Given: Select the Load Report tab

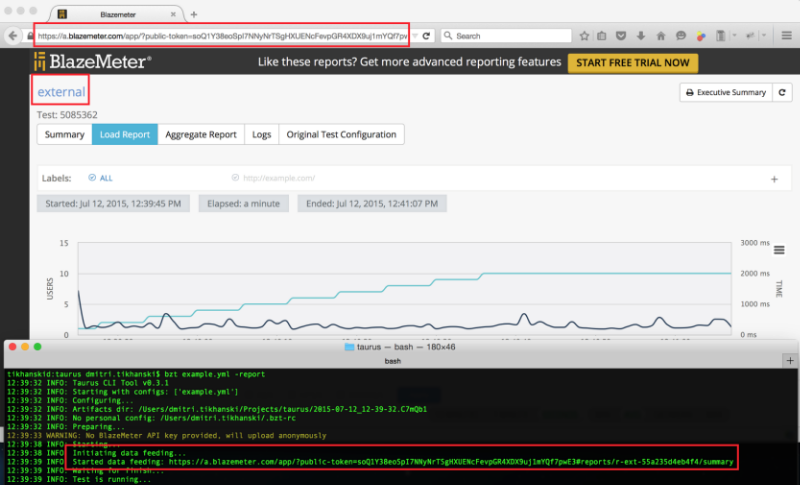Looking at the screenshot, I should (124, 134).
